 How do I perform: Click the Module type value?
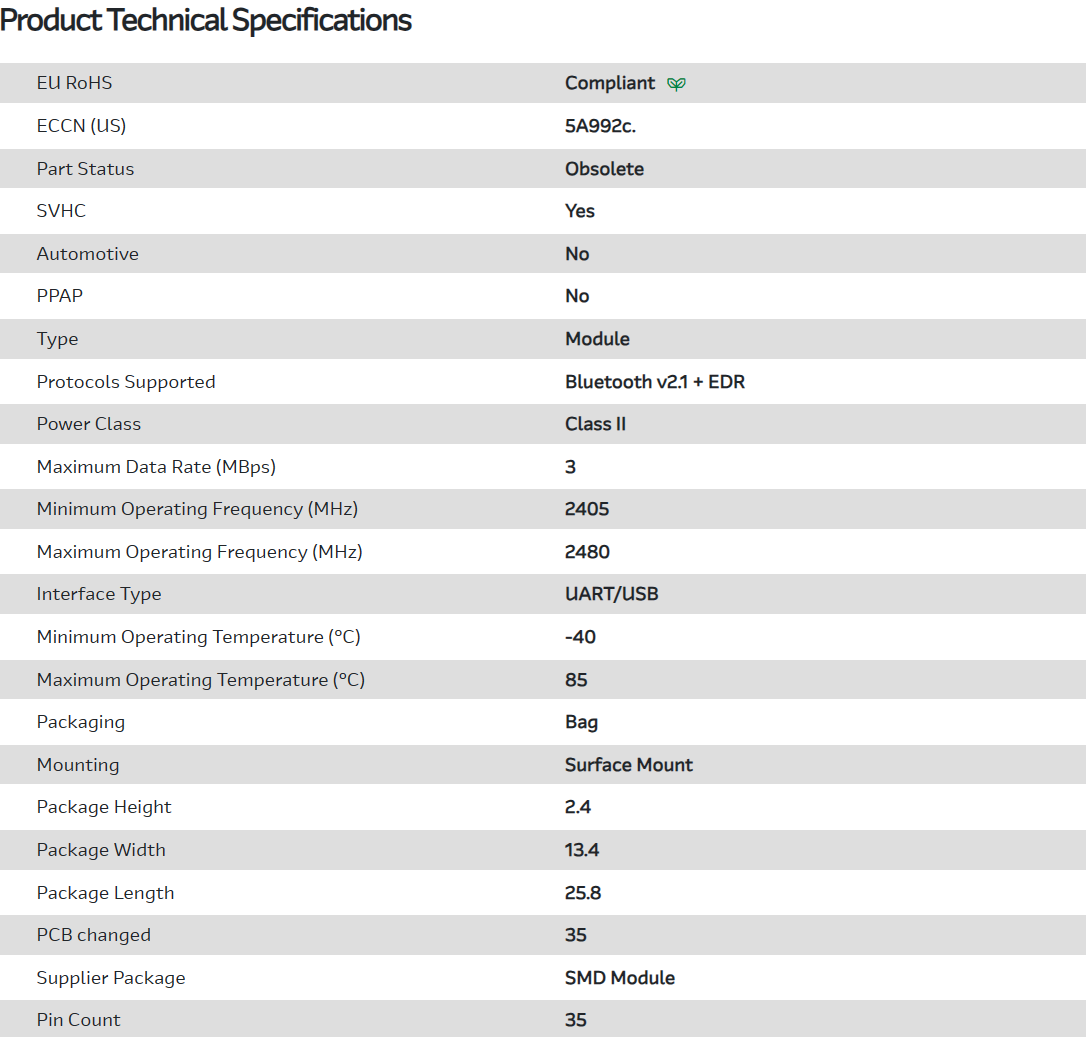[597, 339]
